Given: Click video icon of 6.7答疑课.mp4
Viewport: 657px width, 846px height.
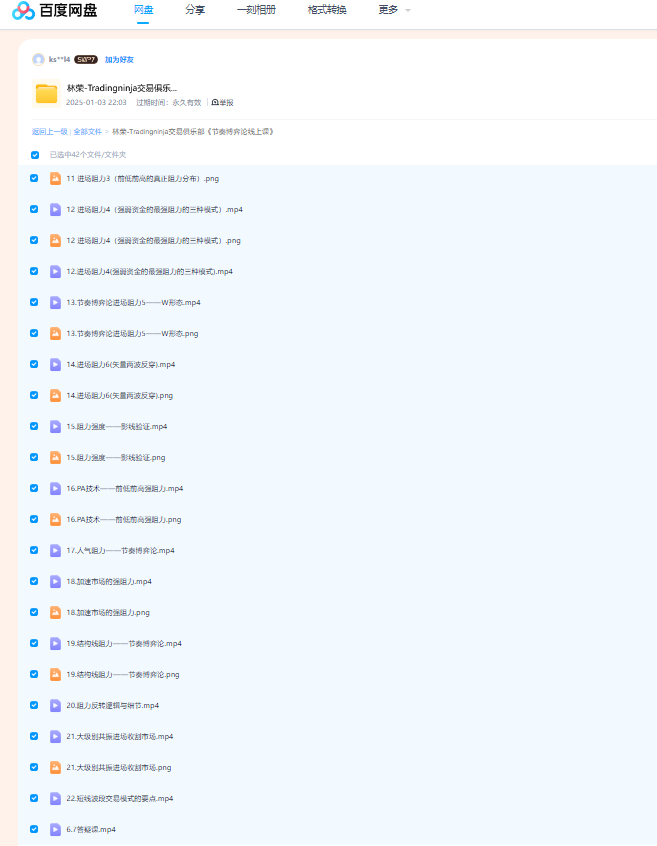Looking at the screenshot, I should [x=55, y=829].
